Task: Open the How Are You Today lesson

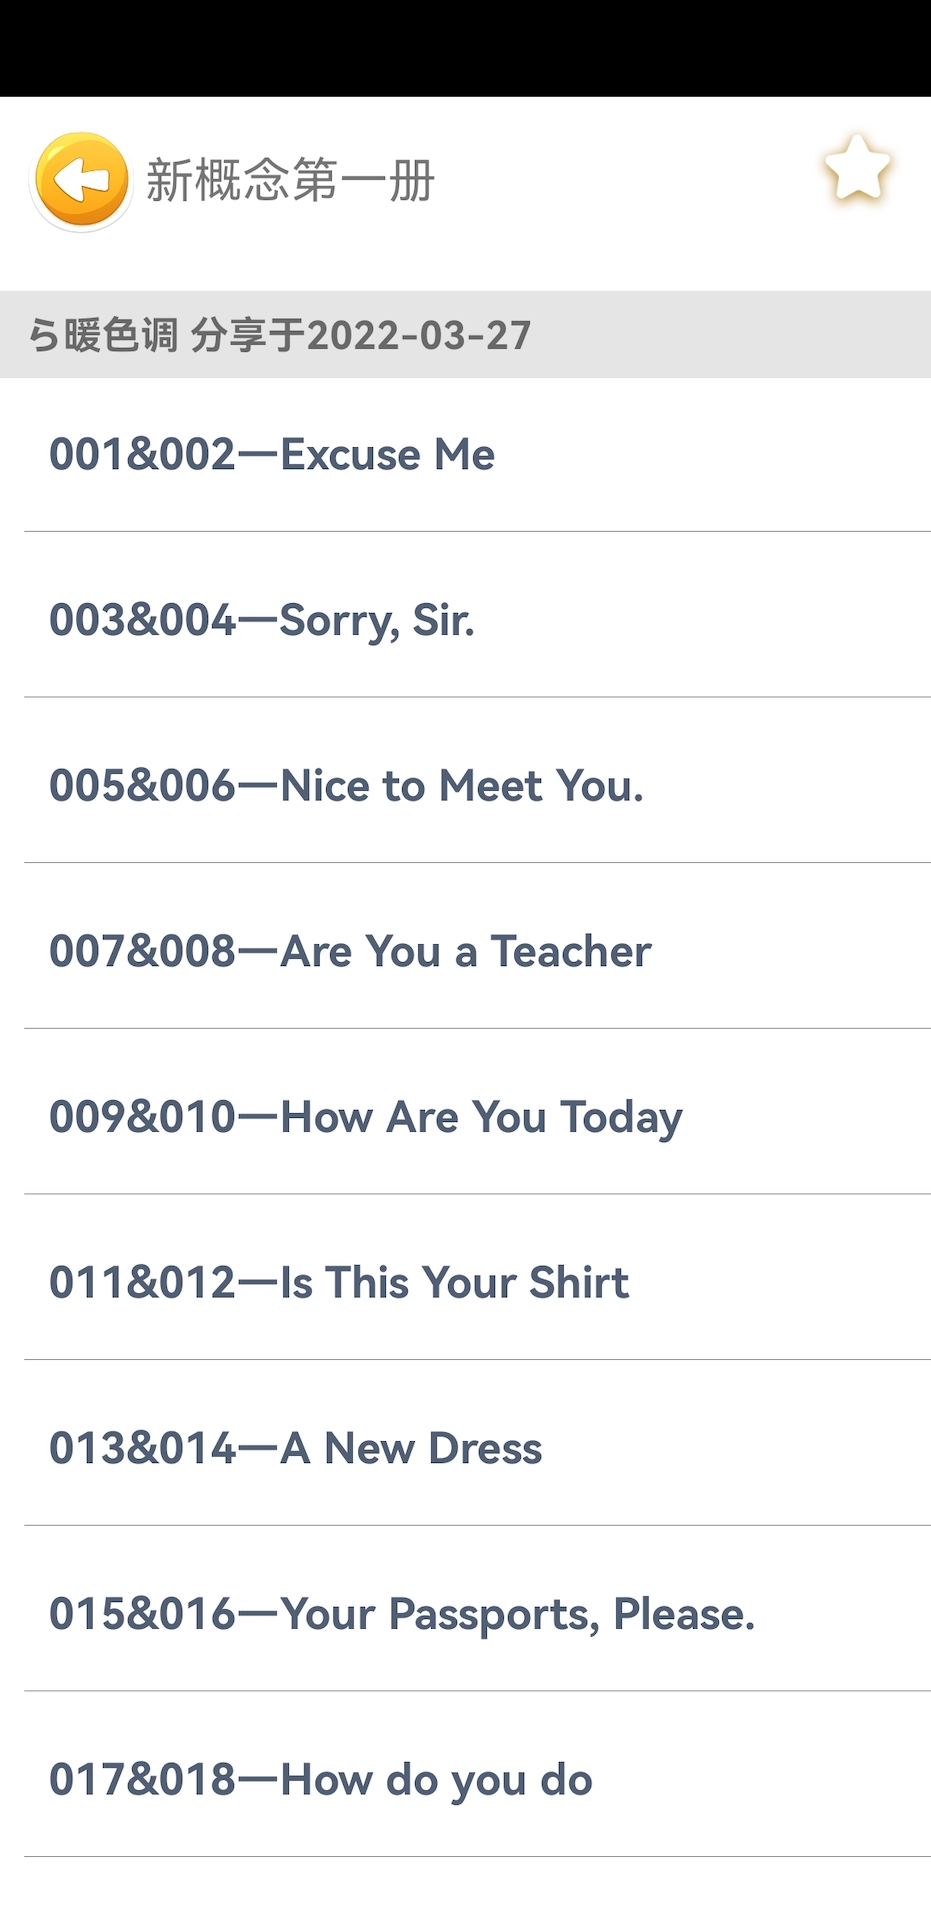Action: coord(481,1117)
